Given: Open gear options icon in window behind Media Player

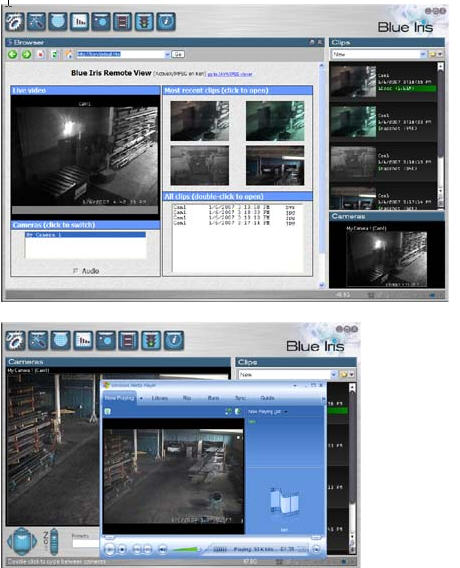Looking at the screenshot, I should (16, 341).
